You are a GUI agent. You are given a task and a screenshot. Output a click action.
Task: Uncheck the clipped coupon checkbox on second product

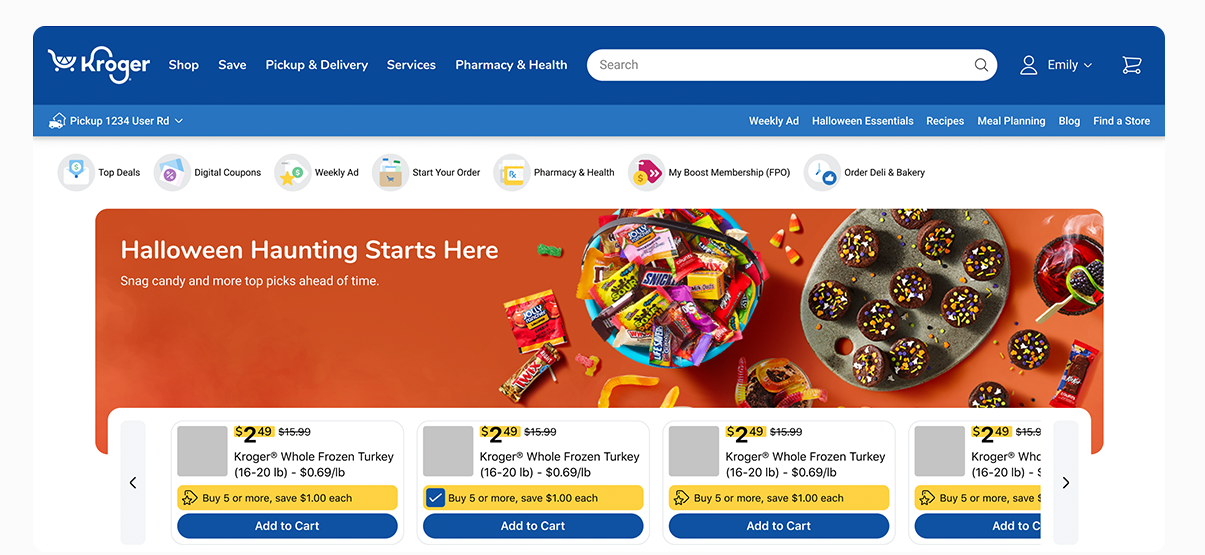[435, 498]
